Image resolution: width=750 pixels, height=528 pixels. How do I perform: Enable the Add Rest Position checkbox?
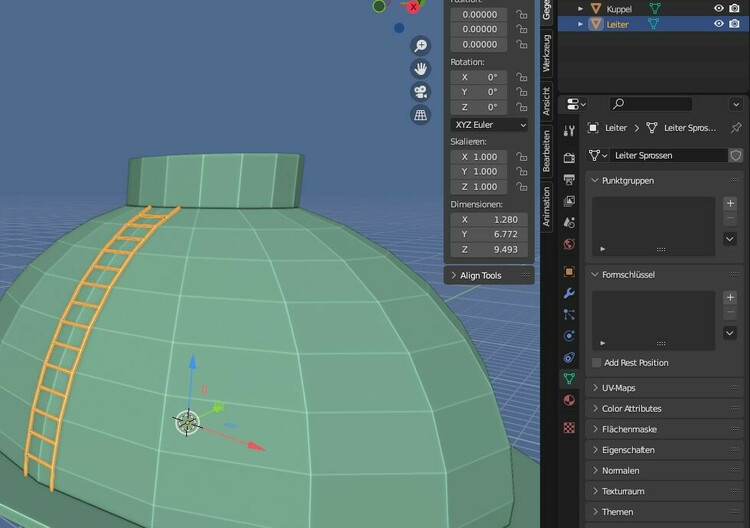597,363
